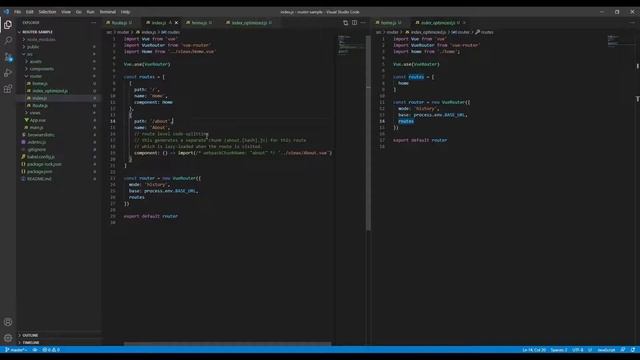Select index_optimized.js tab in right editor

pos(438,23)
